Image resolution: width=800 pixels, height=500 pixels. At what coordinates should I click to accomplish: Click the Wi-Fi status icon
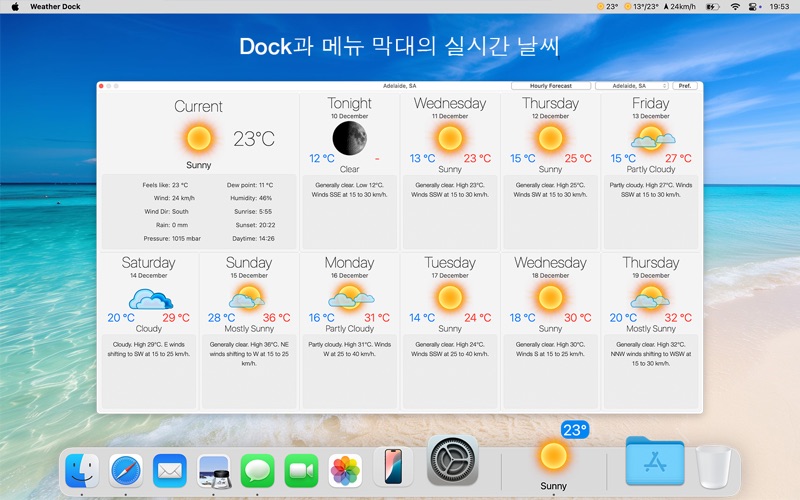point(735,7)
